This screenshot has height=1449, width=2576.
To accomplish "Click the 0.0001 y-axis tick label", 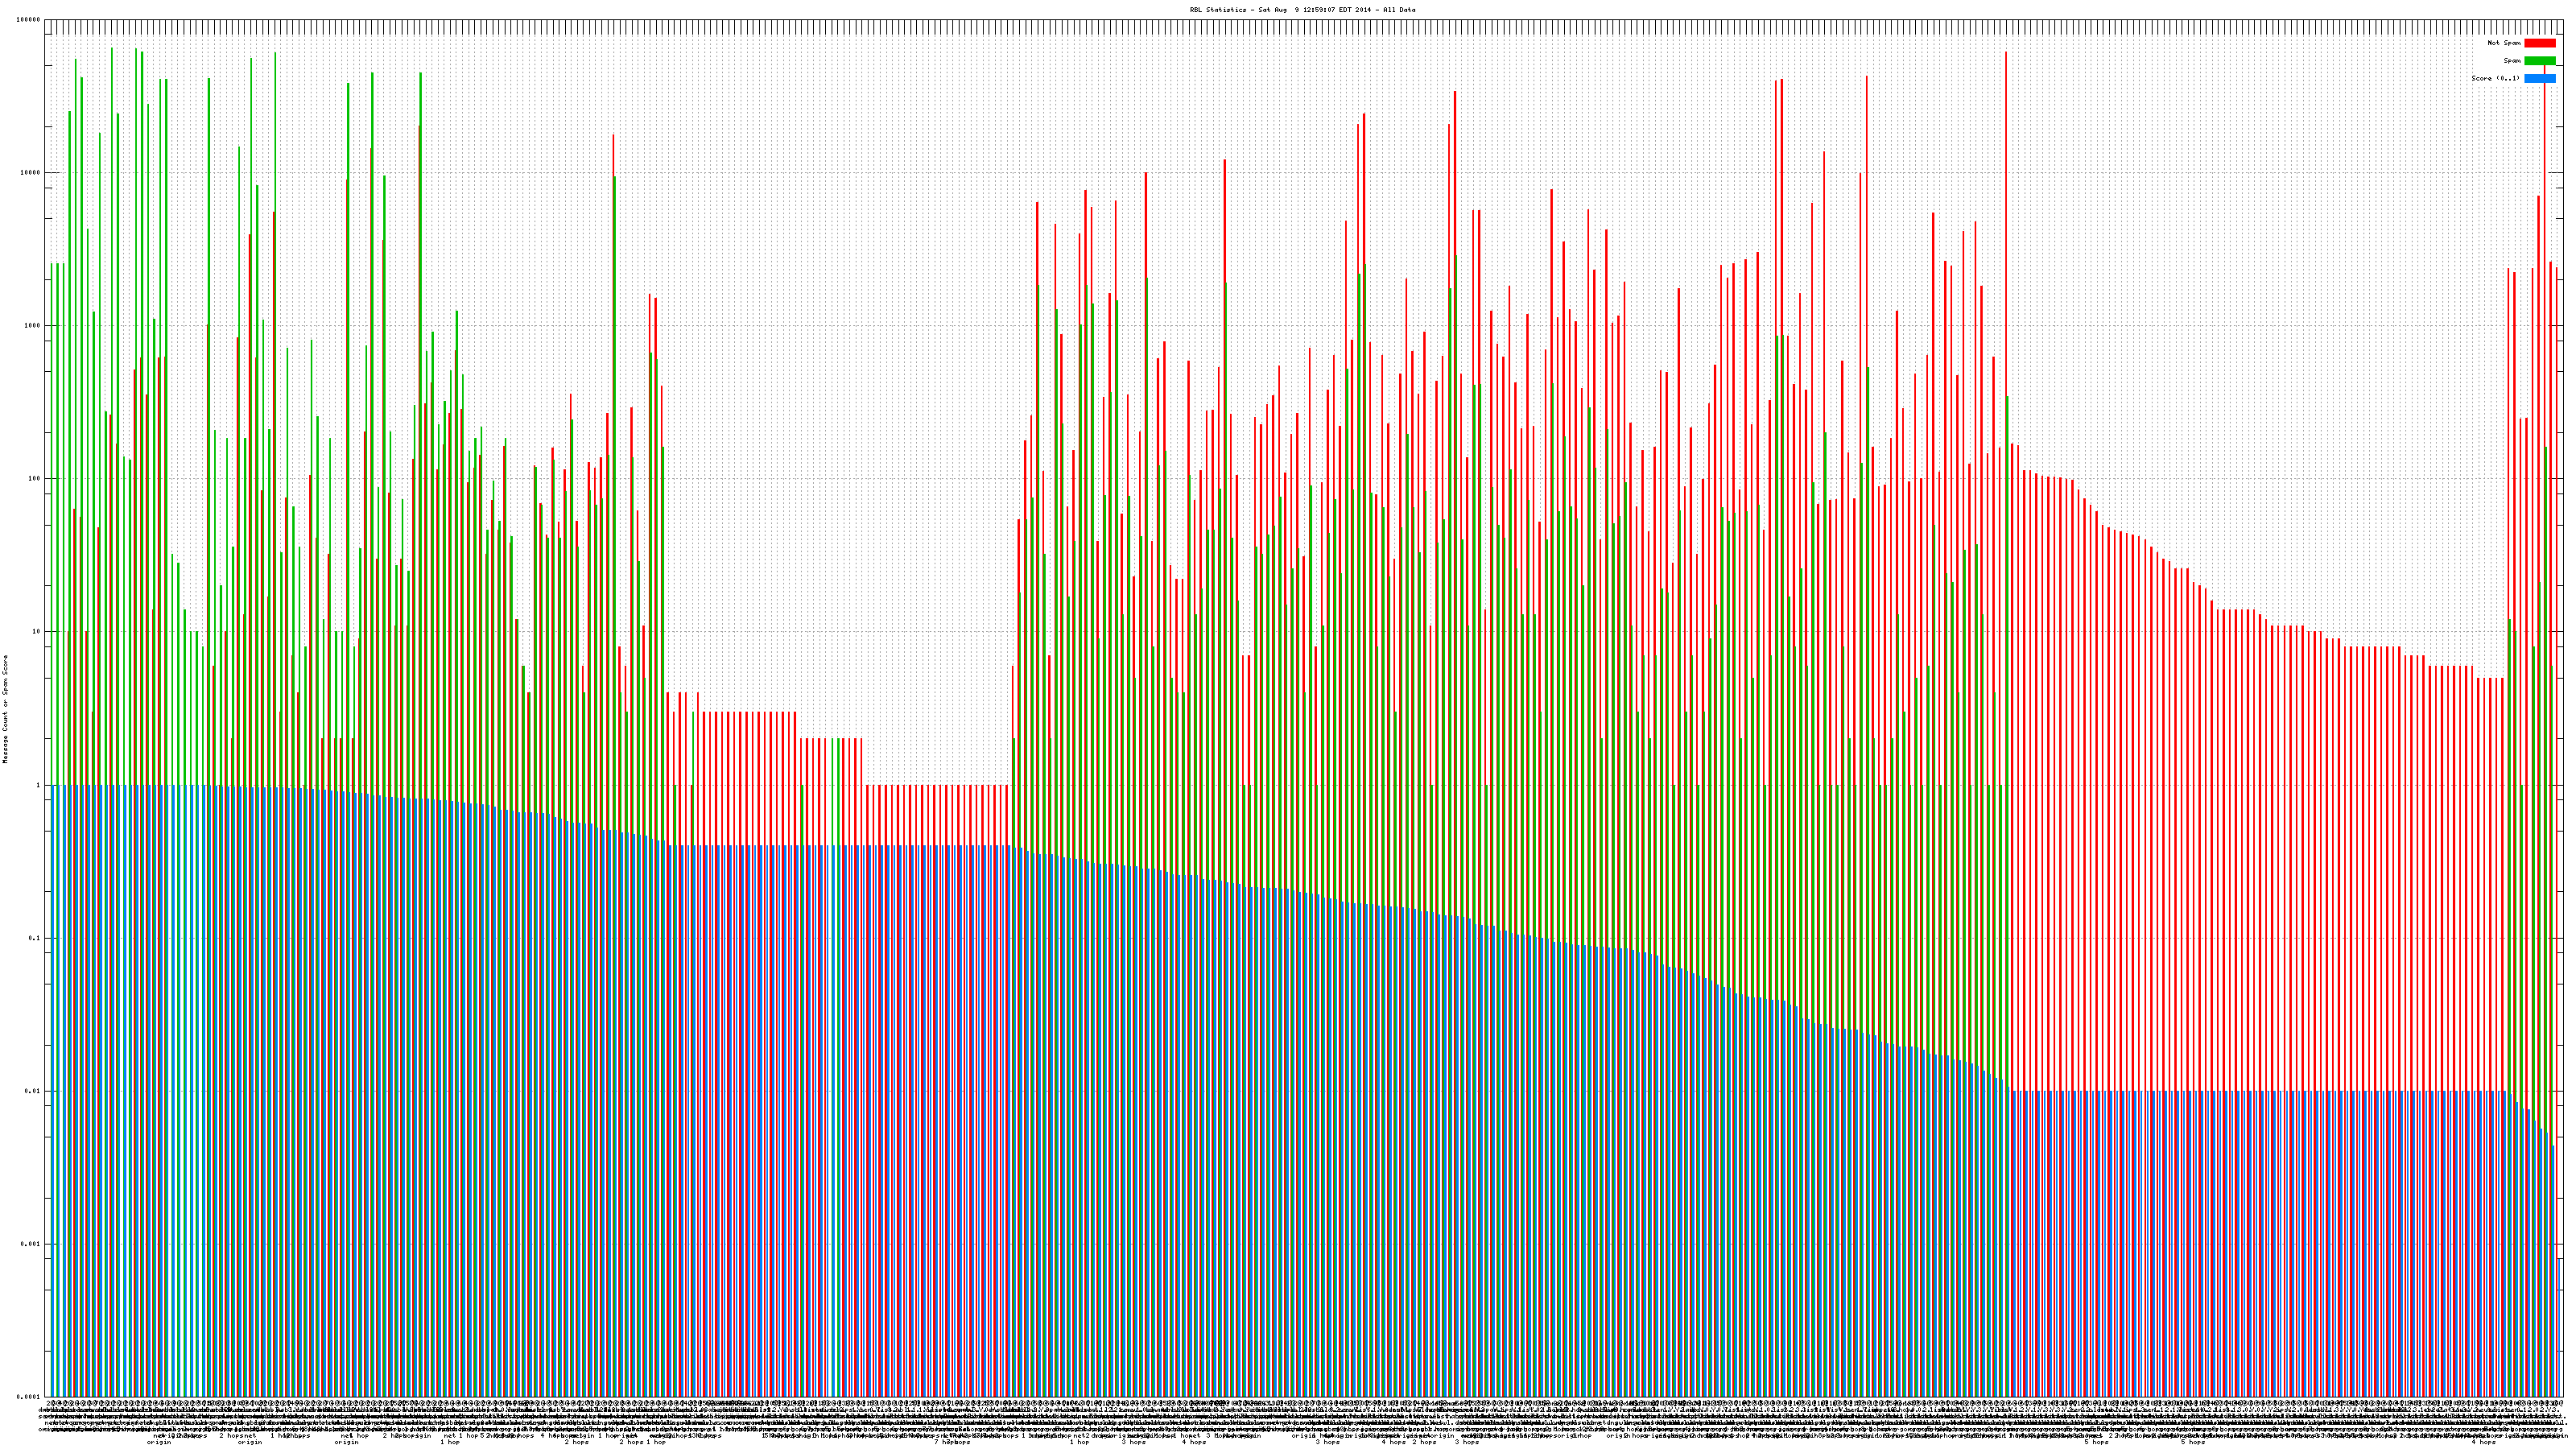I will [29, 1397].
